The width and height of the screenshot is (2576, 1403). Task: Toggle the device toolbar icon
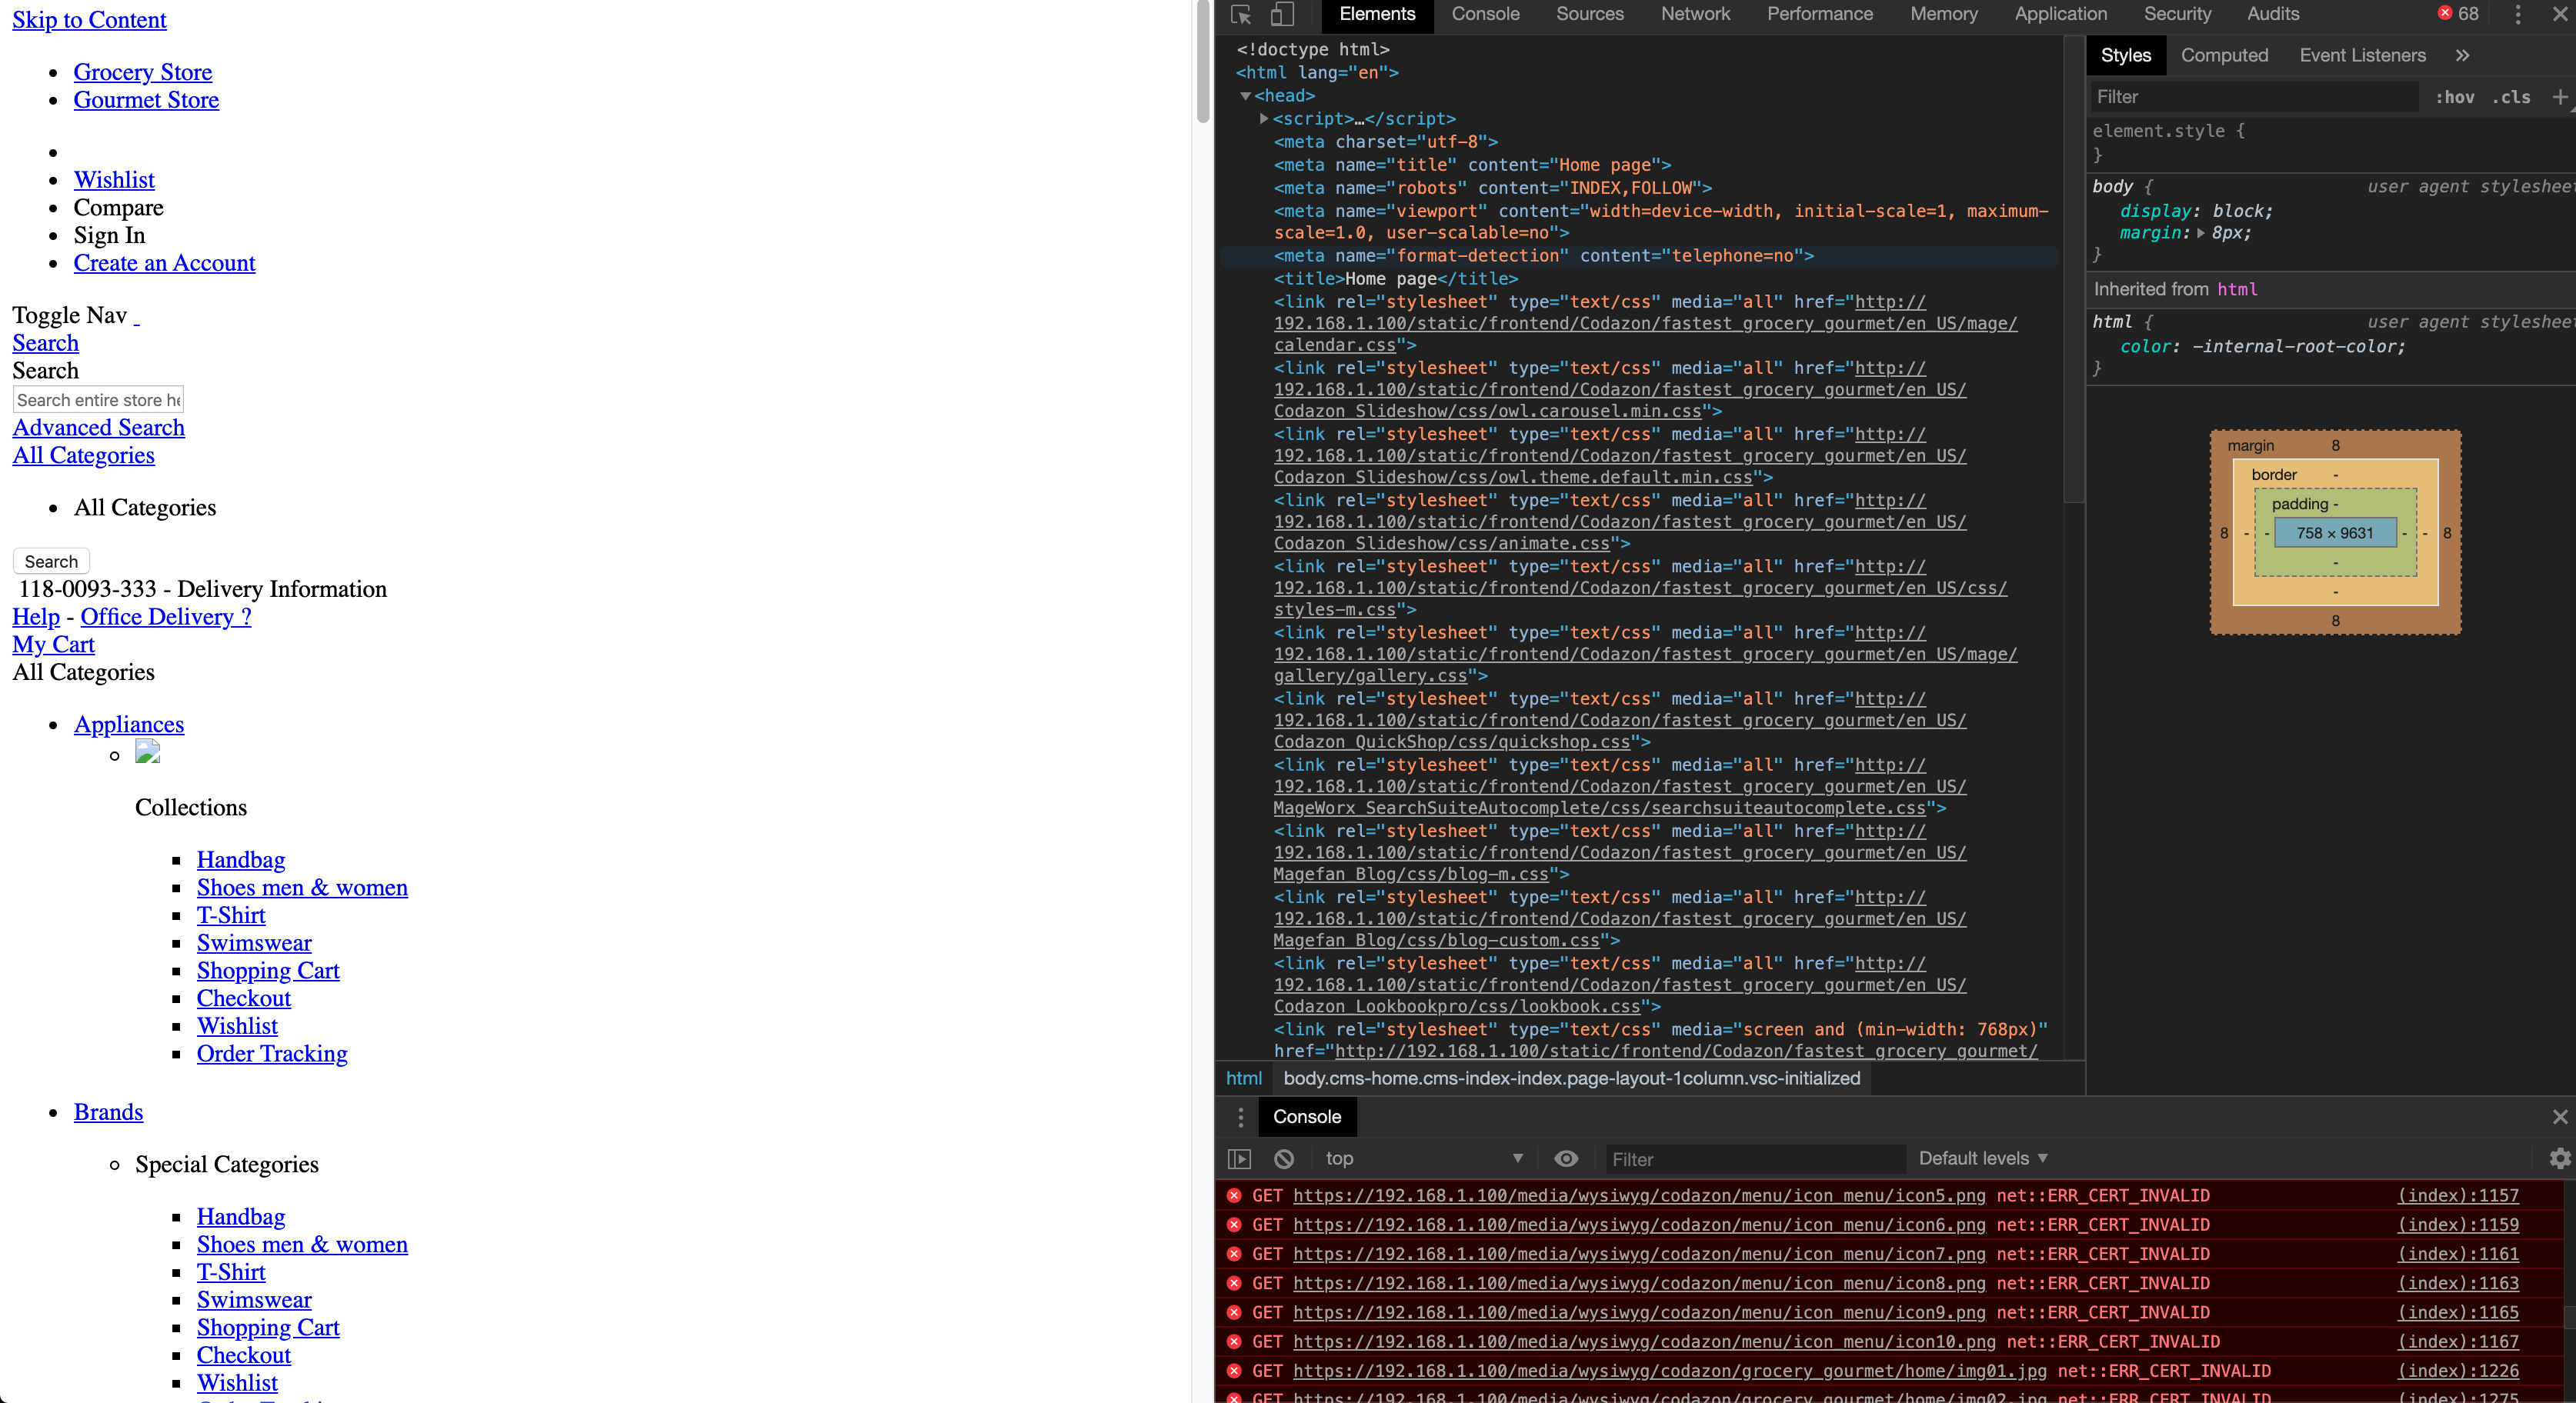pyautogui.click(x=1282, y=14)
